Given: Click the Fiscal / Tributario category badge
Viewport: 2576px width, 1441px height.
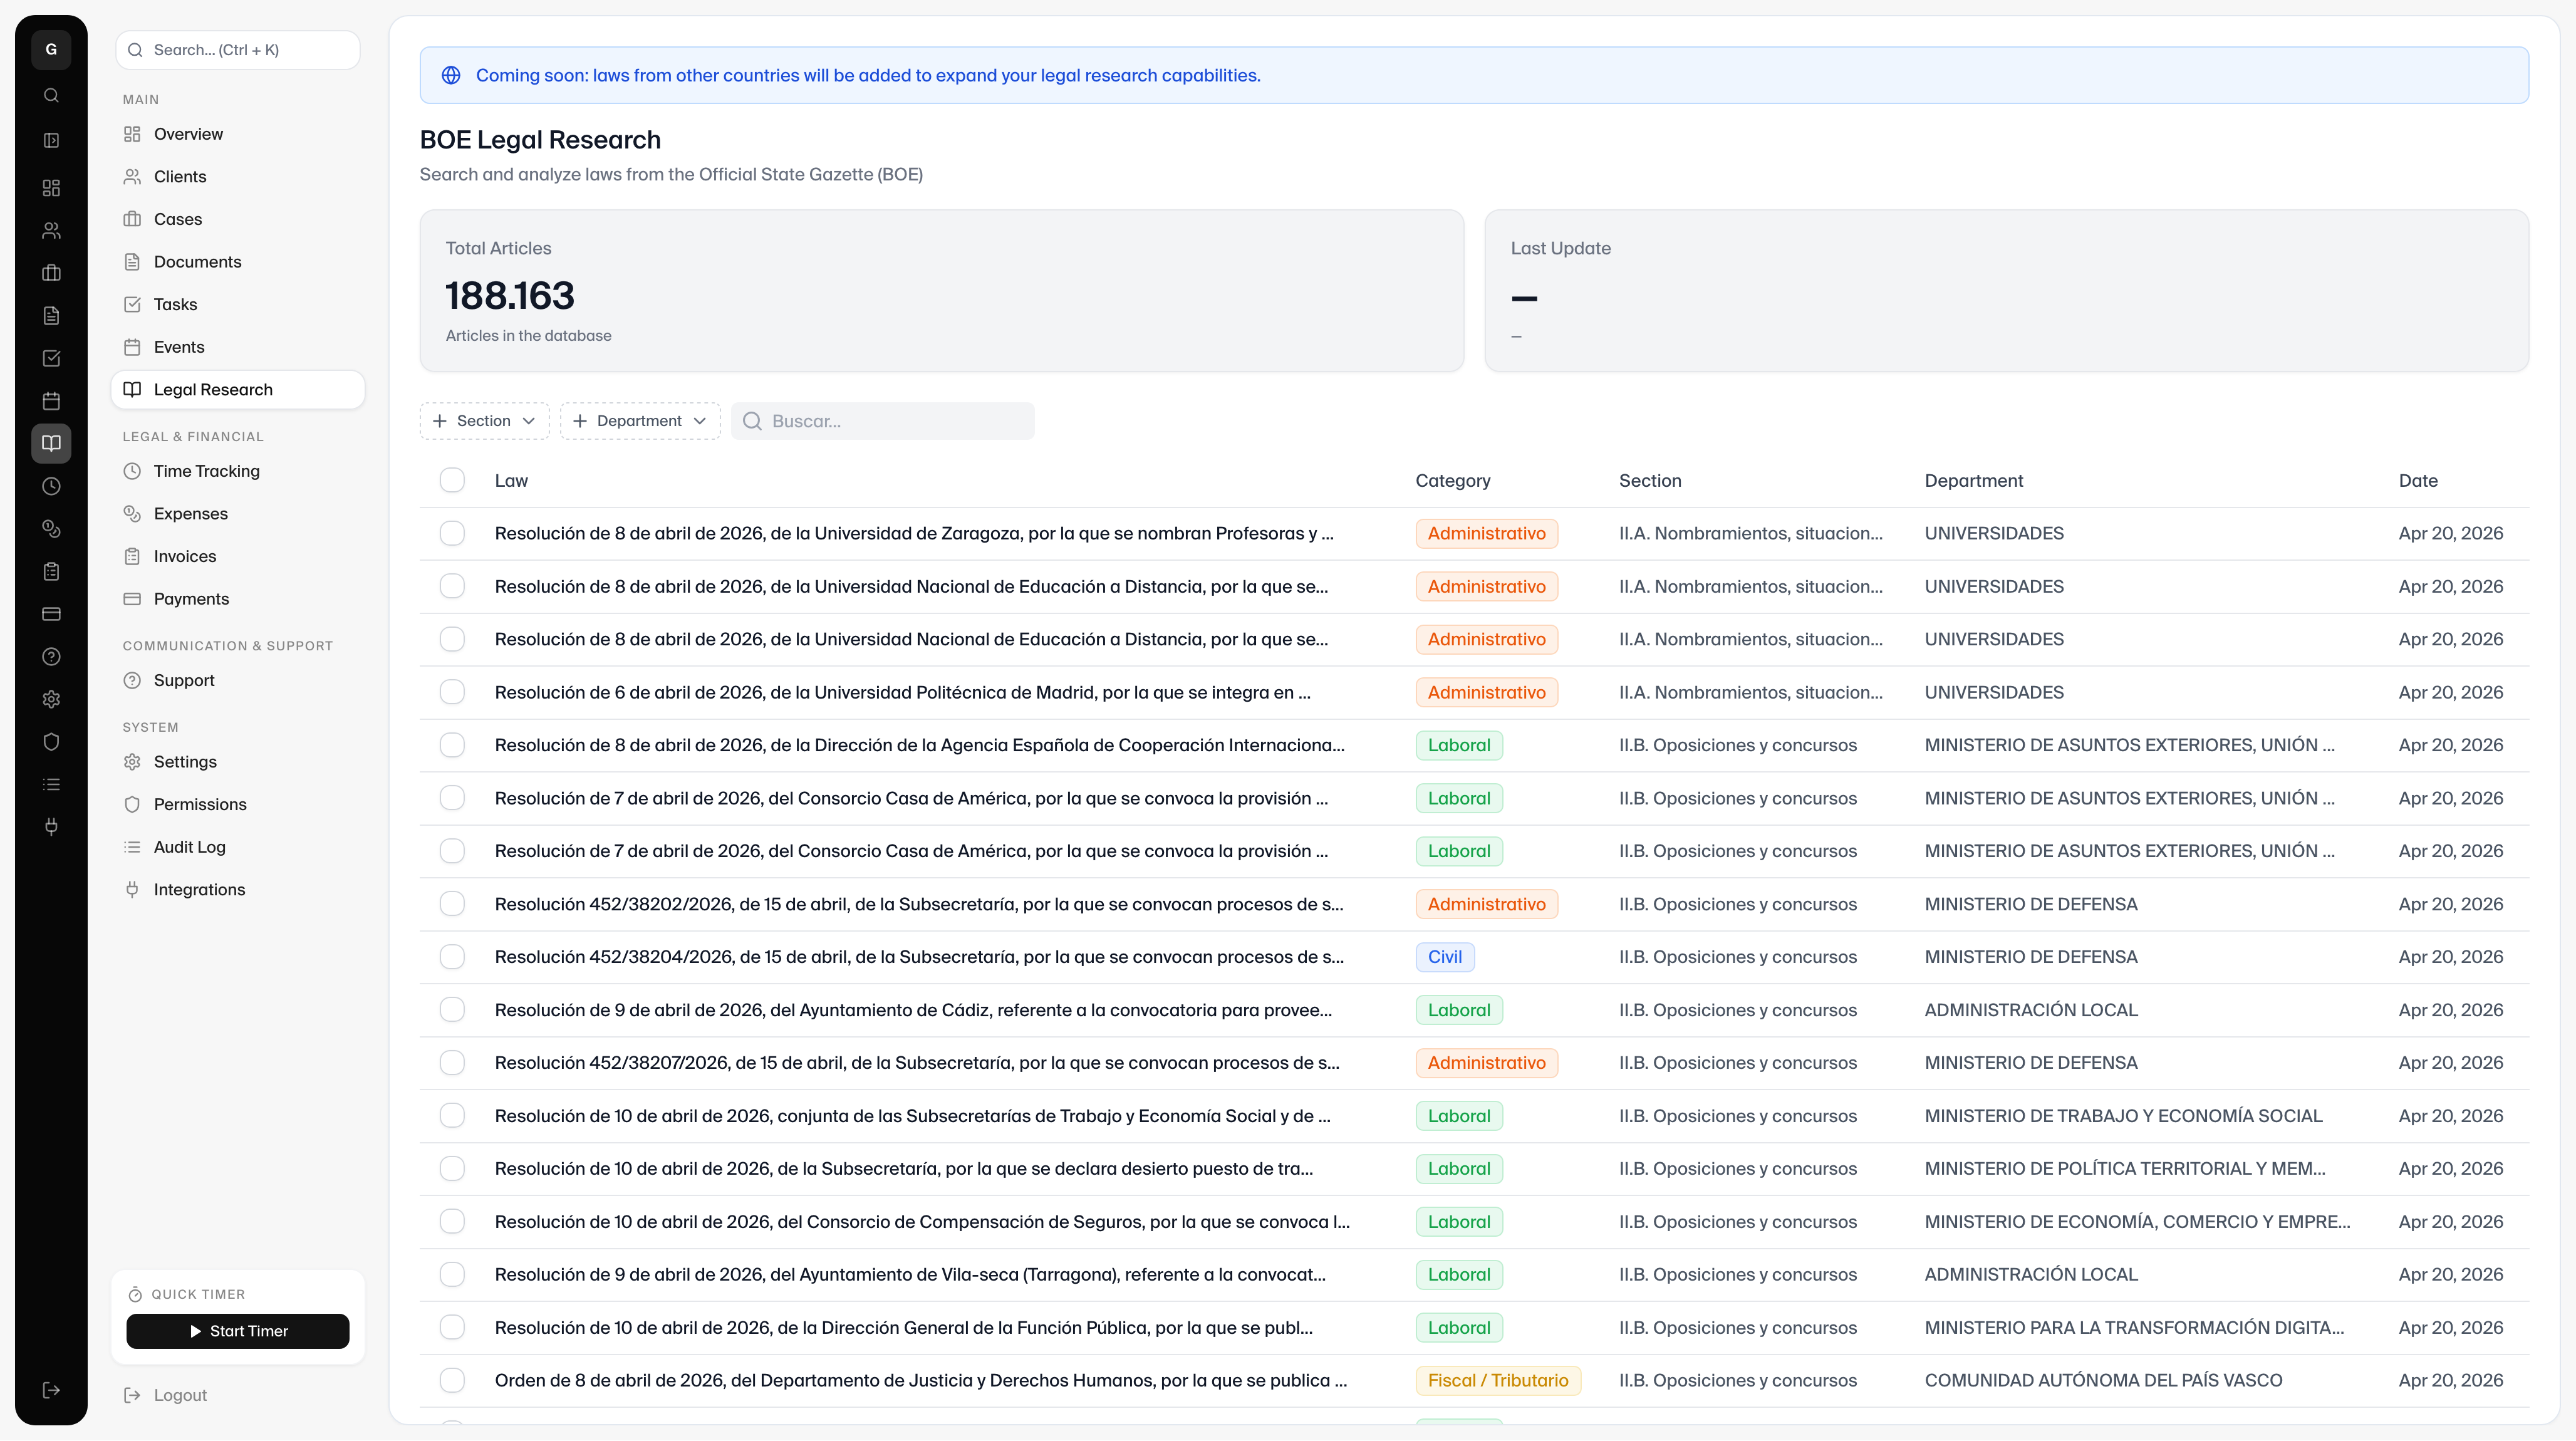Looking at the screenshot, I should click(x=1497, y=1380).
